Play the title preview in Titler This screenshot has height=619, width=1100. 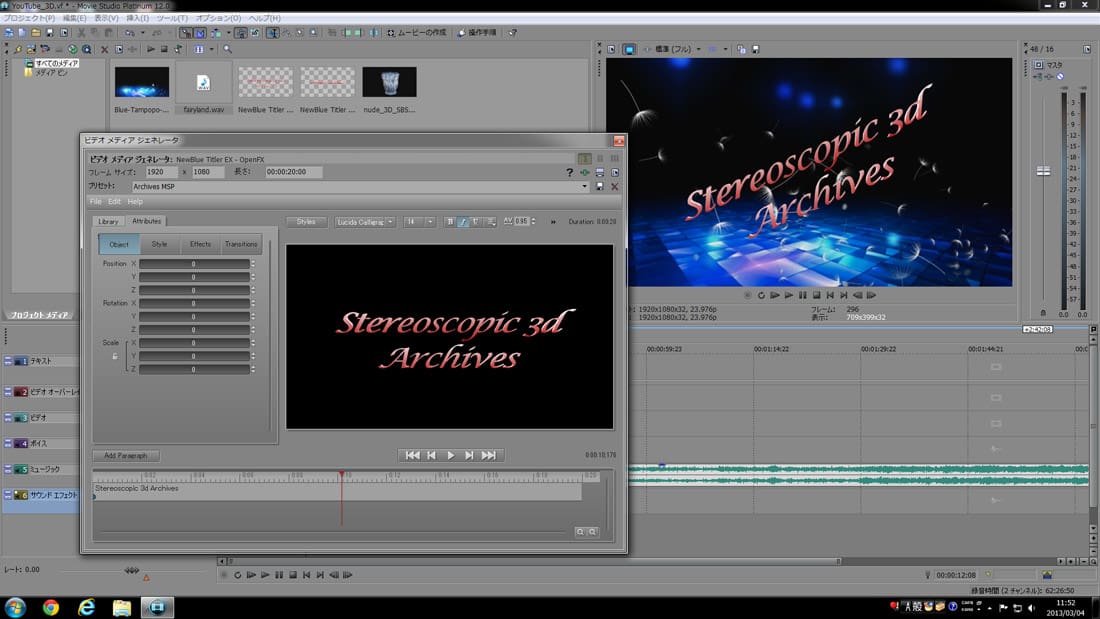[450, 455]
